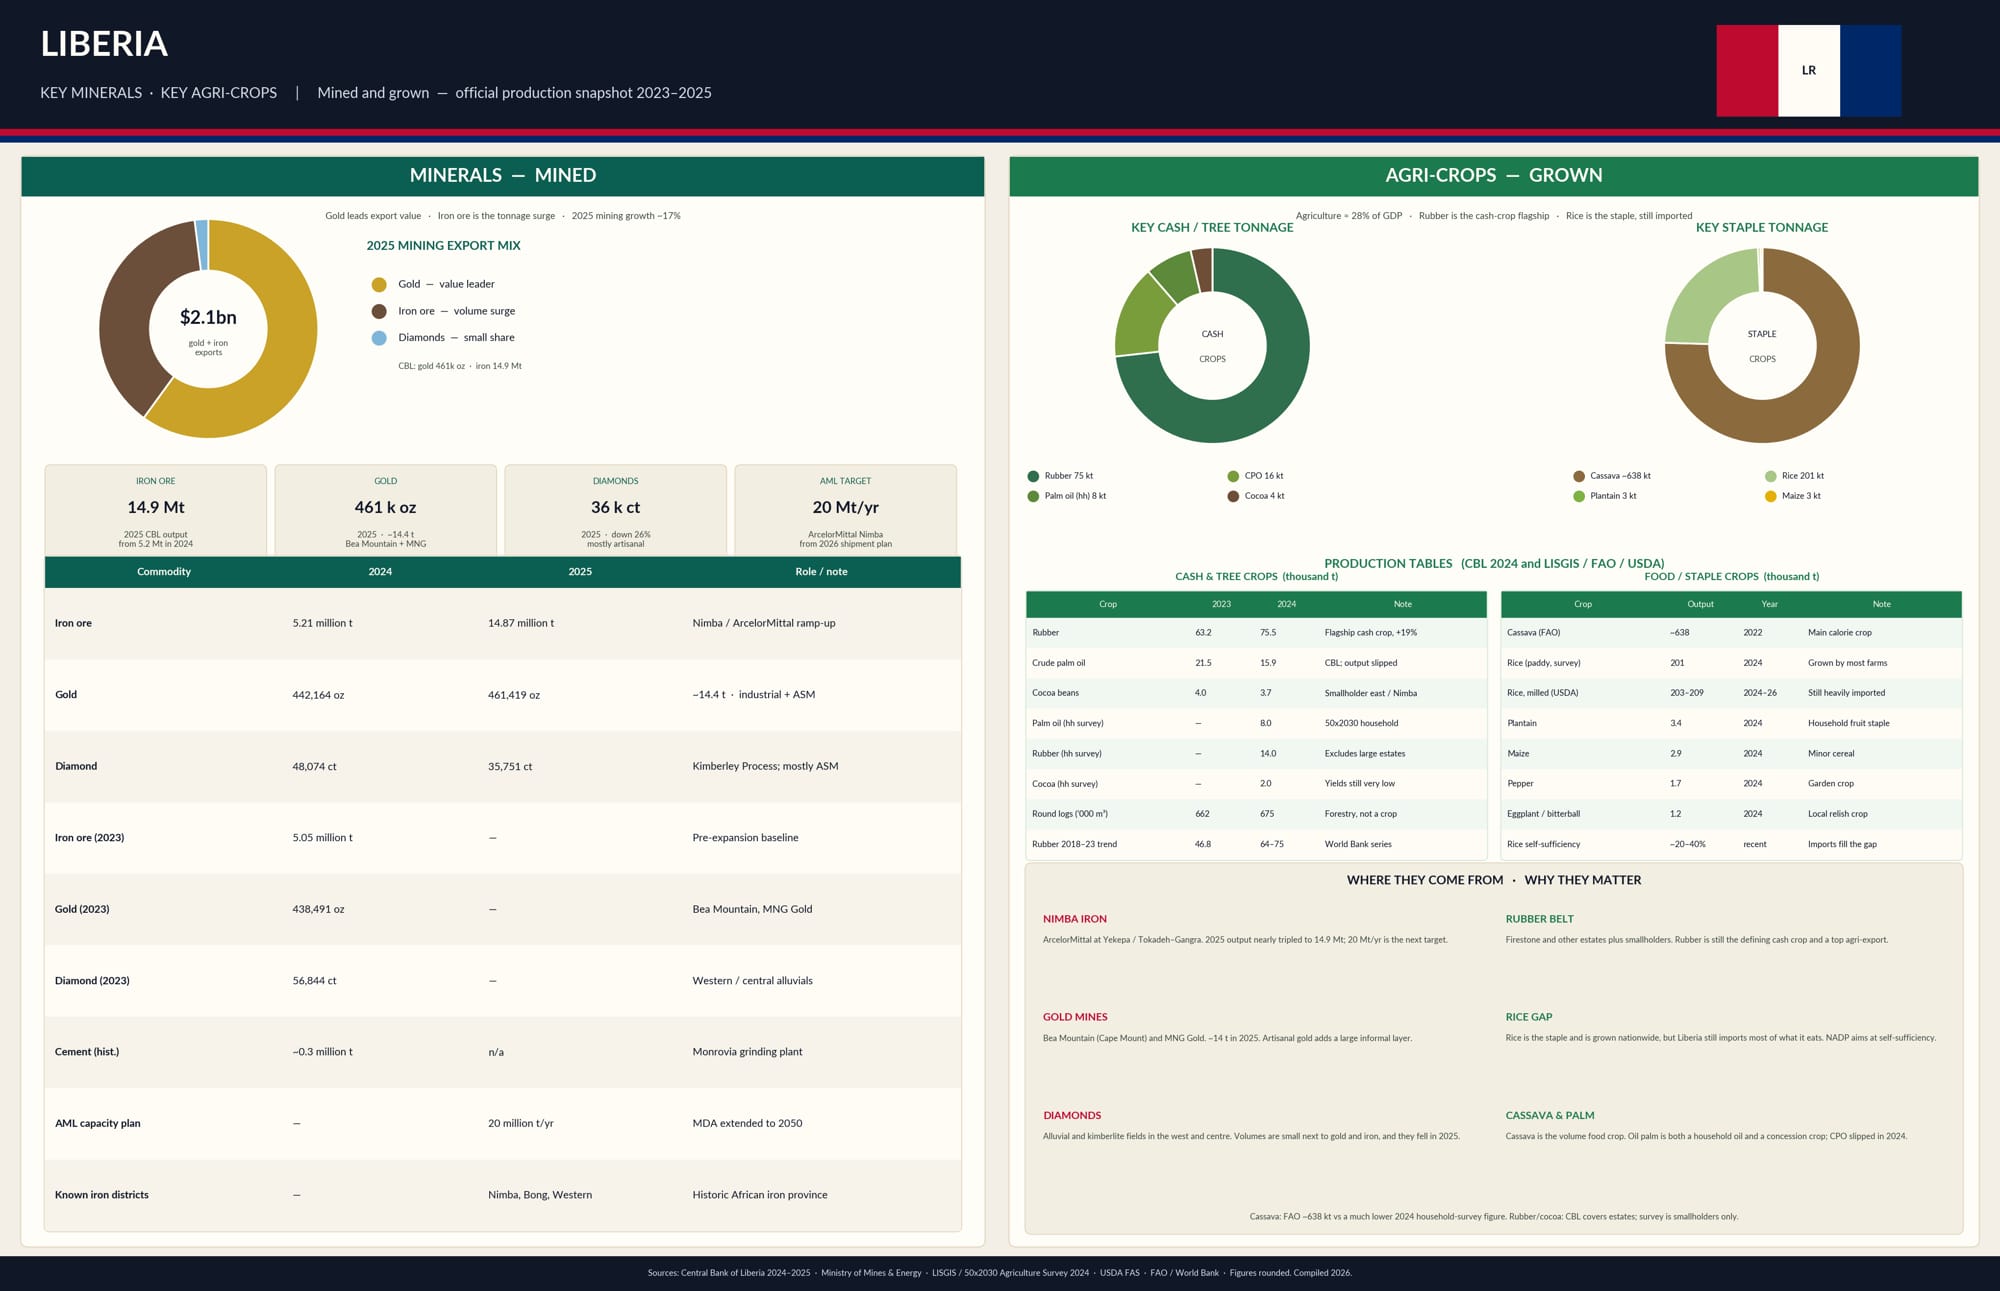Click the Commodity column header
2000x1291 pixels.
point(164,572)
